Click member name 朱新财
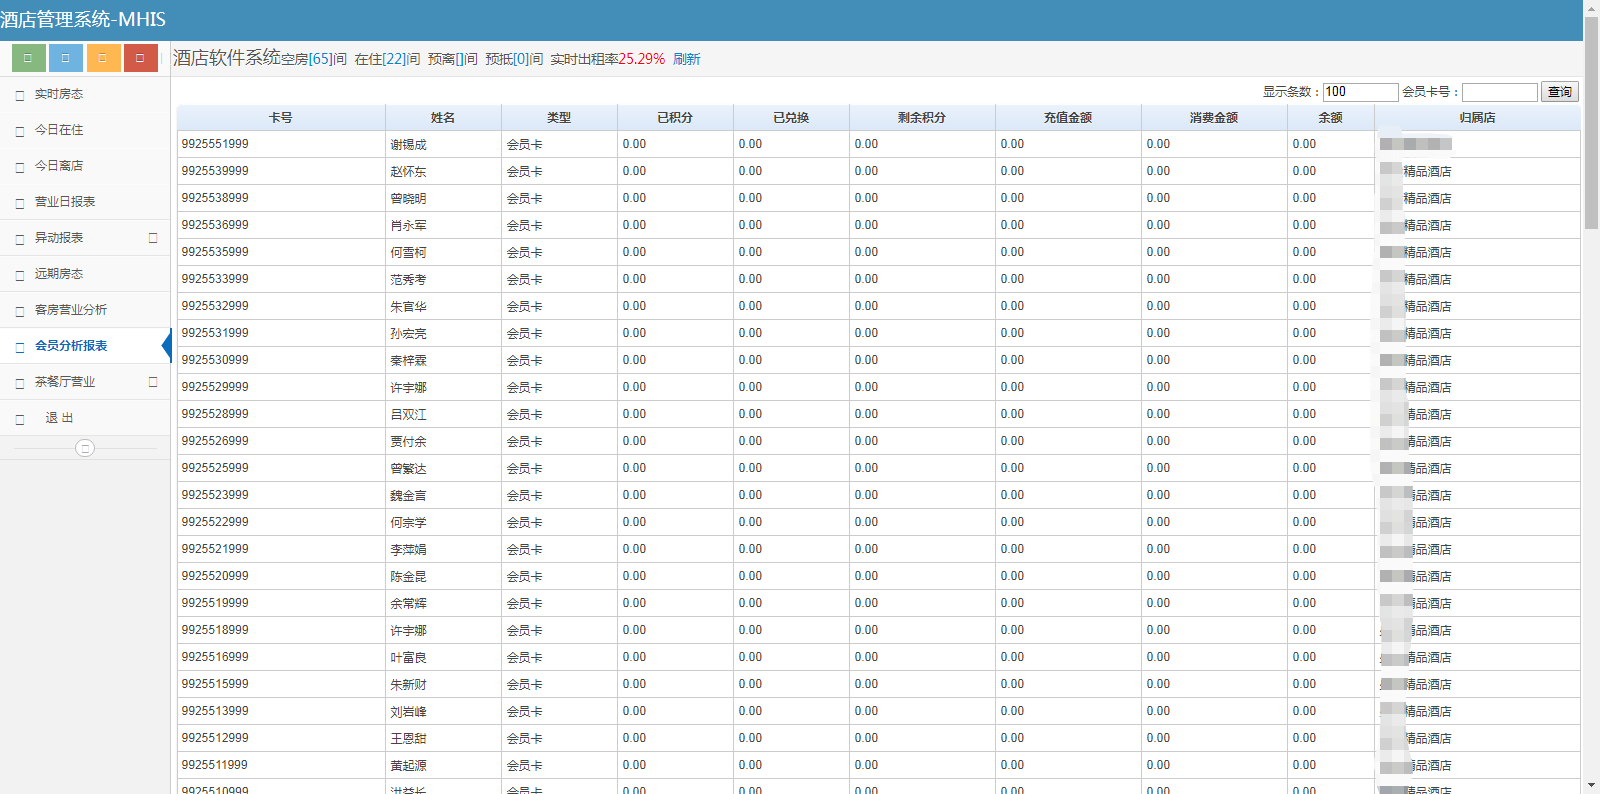Image resolution: width=1600 pixels, height=794 pixels. click(408, 685)
